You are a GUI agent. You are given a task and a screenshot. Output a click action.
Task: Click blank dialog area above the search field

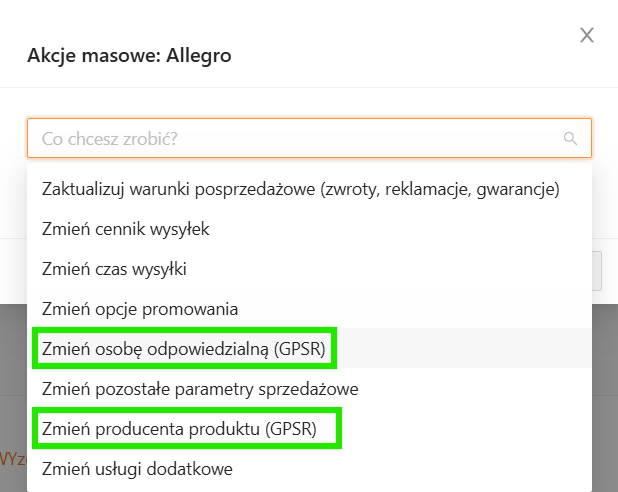click(300, 103)
